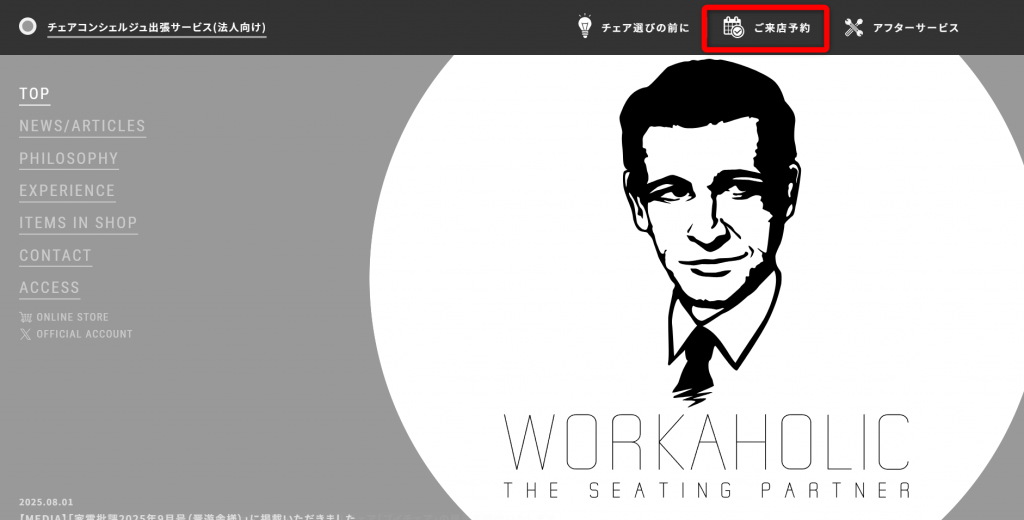Screen dimensions: 1024x520
Task: Click the X logo icon beside OFFICIAL ACCOUNT
Action: tap(26, 334)
